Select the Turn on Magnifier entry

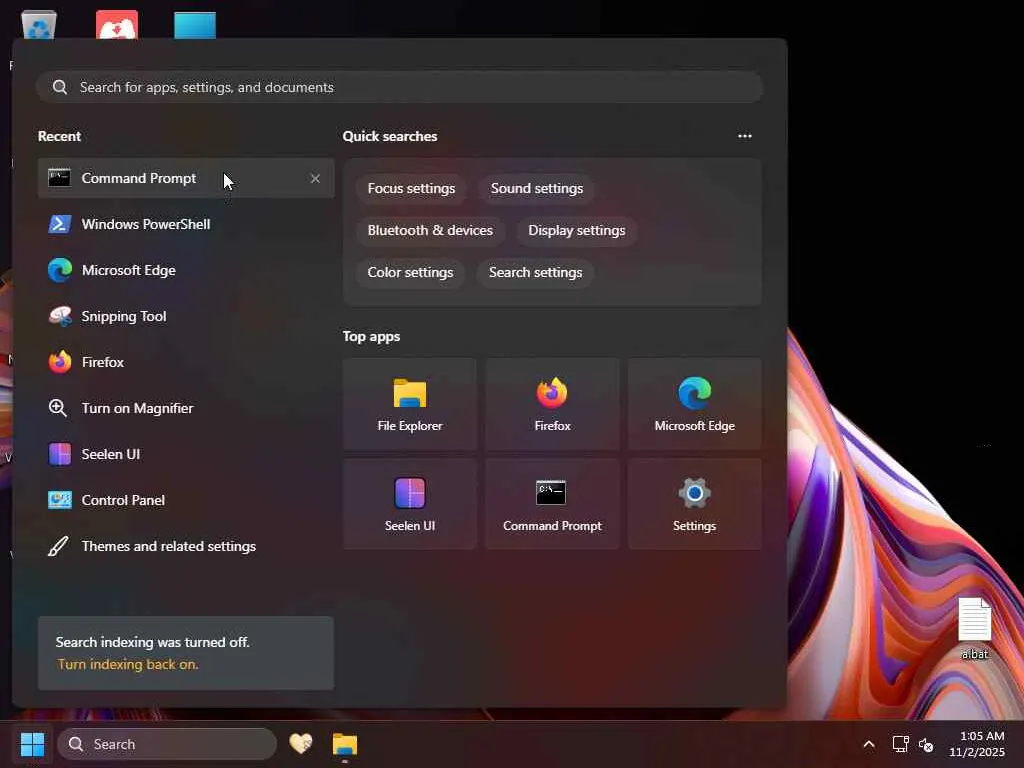click(x=186, y=408)
